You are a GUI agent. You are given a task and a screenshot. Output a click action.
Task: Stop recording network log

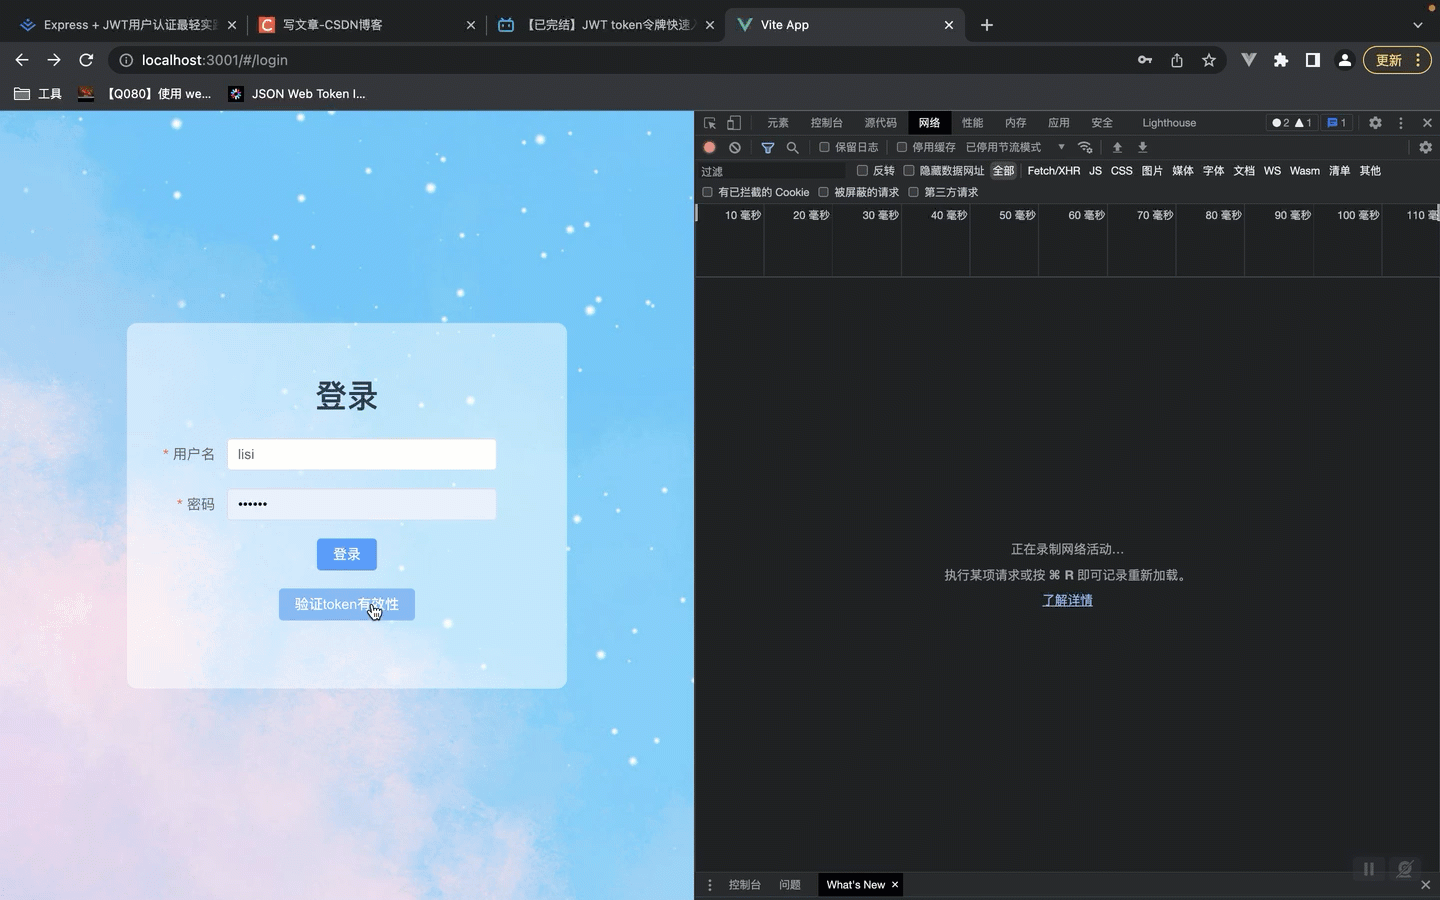point(710,147)
